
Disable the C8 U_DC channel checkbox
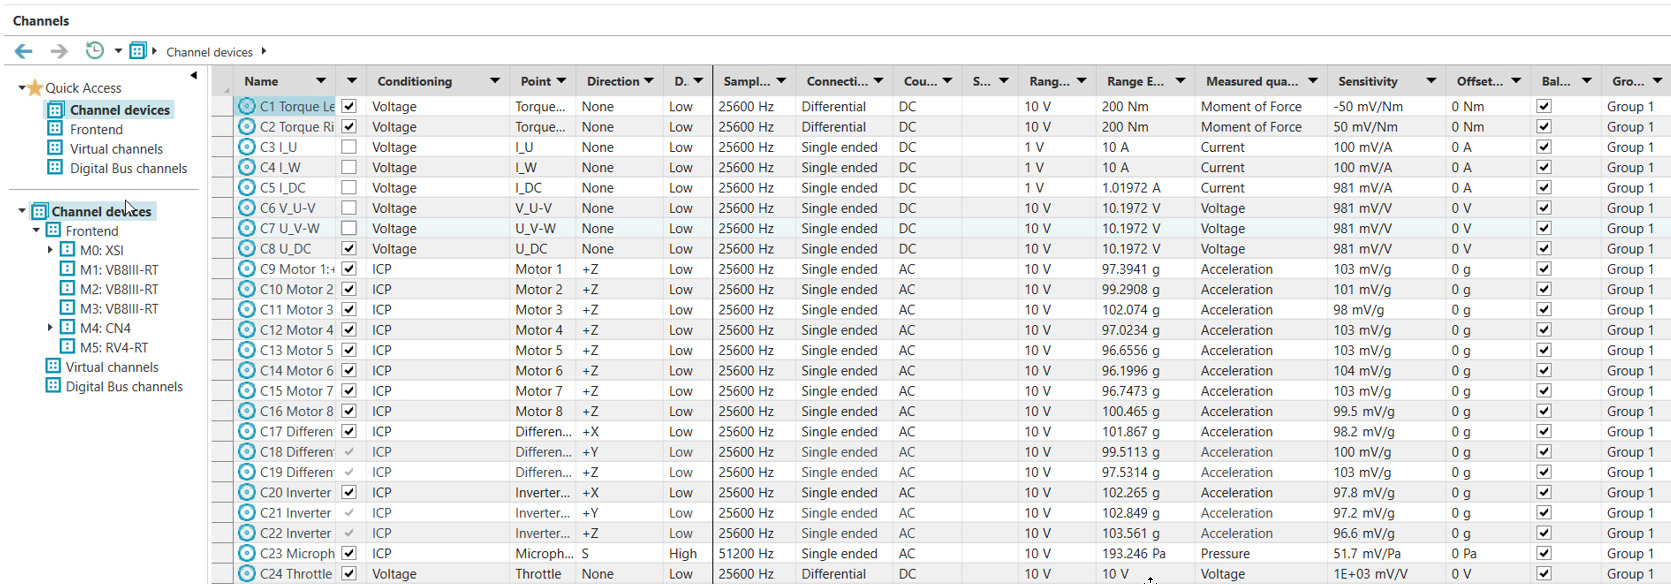click(x=349, y=248)
